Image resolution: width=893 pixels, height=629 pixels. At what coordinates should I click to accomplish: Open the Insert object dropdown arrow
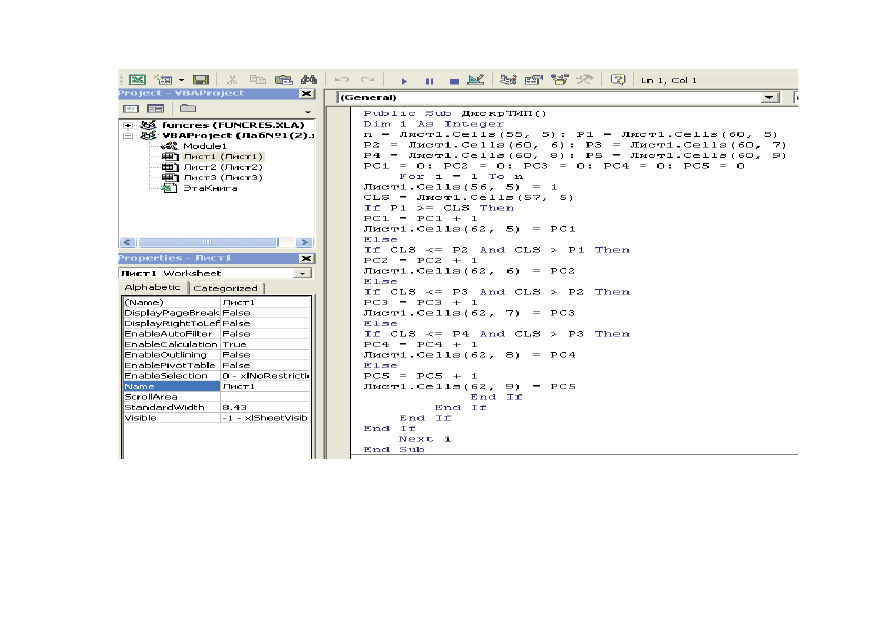(x=181, y=80)
